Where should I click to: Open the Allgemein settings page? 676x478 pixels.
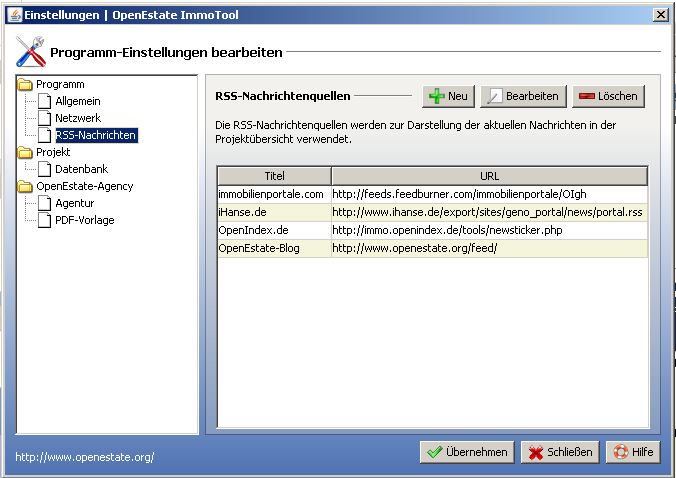(x=77, y=101)
